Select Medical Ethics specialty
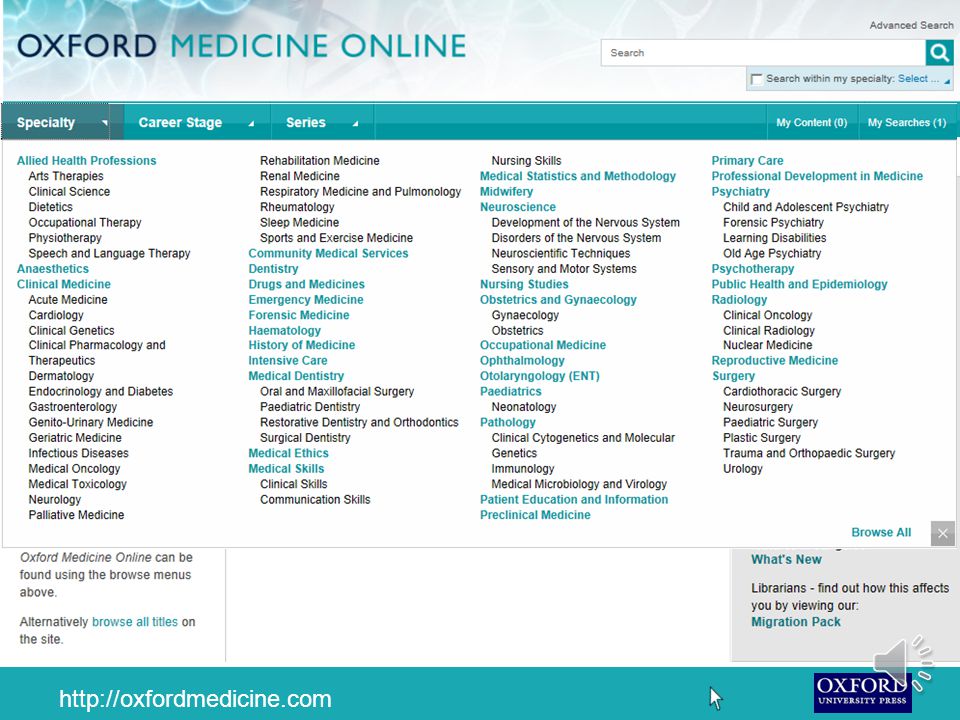Image resolution: width=960 pixels, height=720 pixels. click(288, 453)
